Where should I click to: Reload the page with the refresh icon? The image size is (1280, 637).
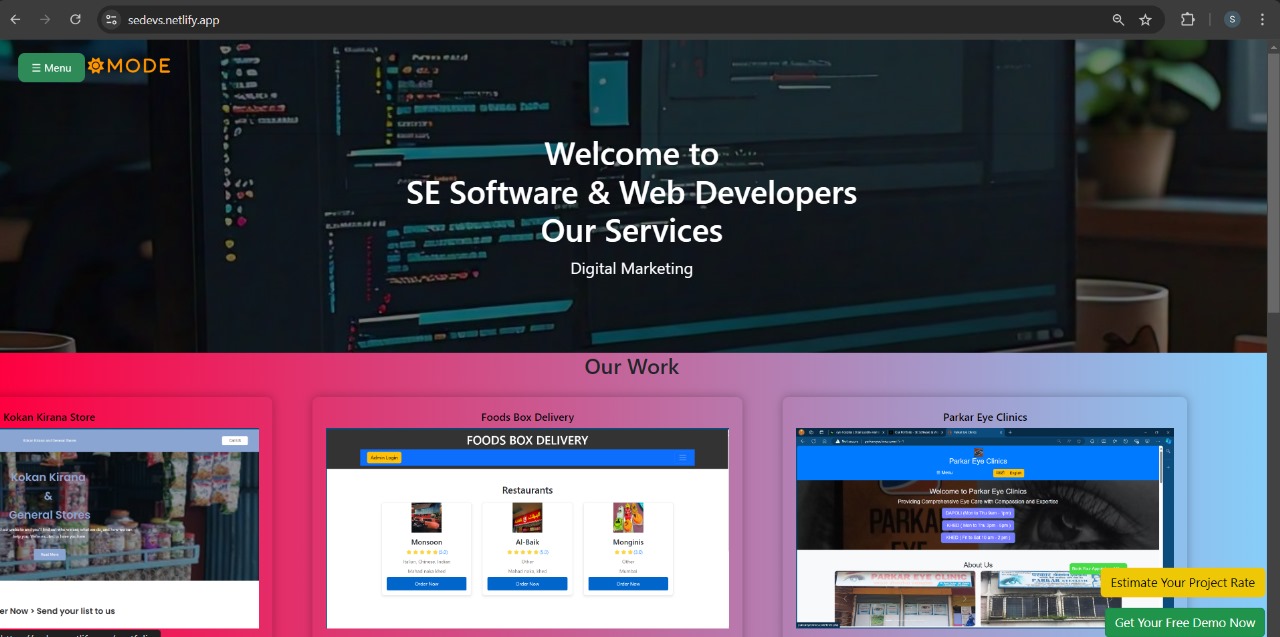click(75, 19)
